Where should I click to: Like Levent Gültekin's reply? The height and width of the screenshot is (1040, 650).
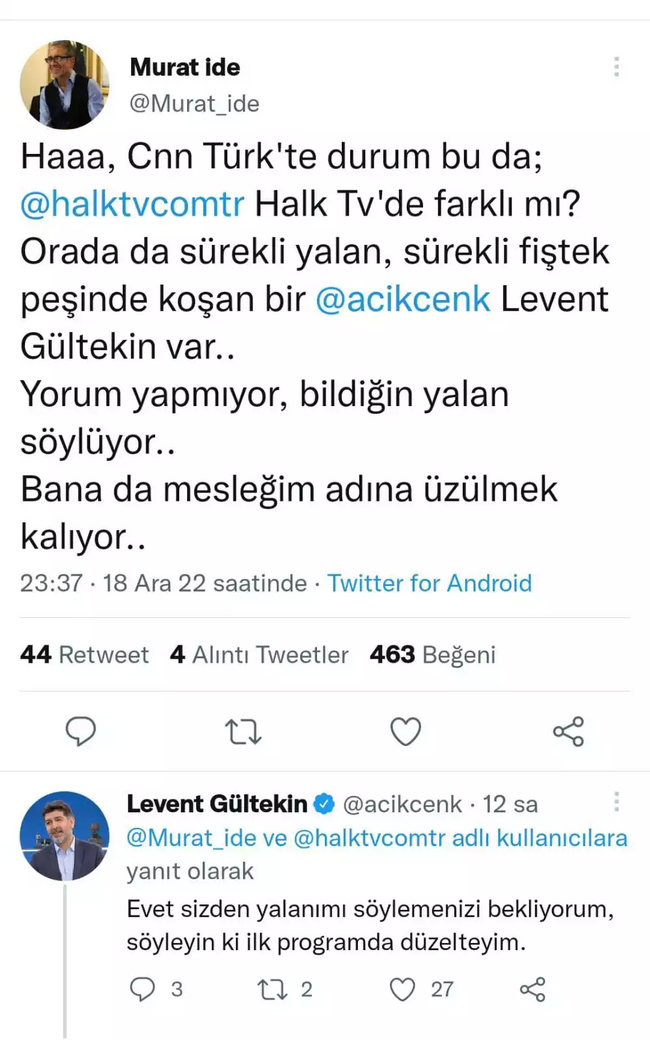(402, 990)
